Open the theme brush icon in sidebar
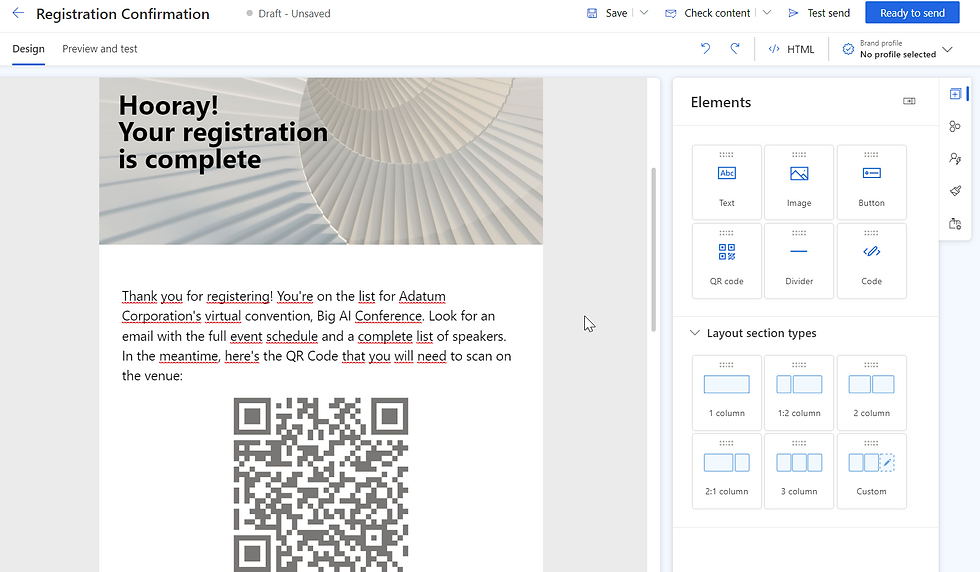The image size is (980, 572). pyautogui.click(x=955, y=191)
